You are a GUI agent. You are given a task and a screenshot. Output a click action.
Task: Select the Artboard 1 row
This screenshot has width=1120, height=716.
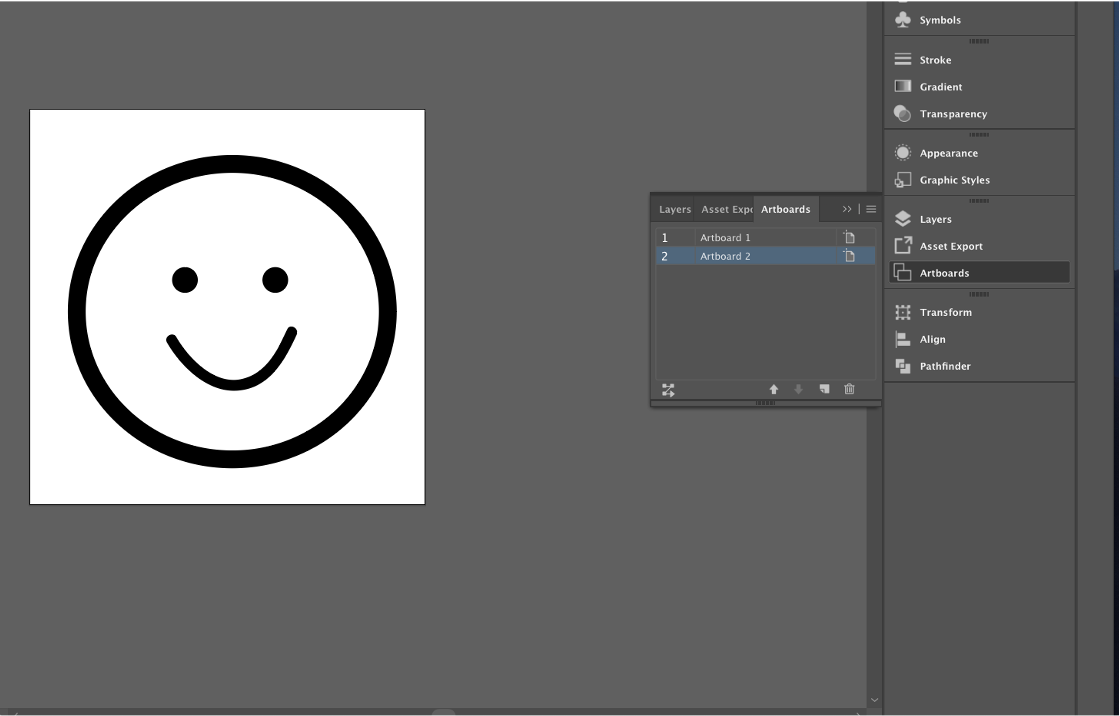pos(766,237)
